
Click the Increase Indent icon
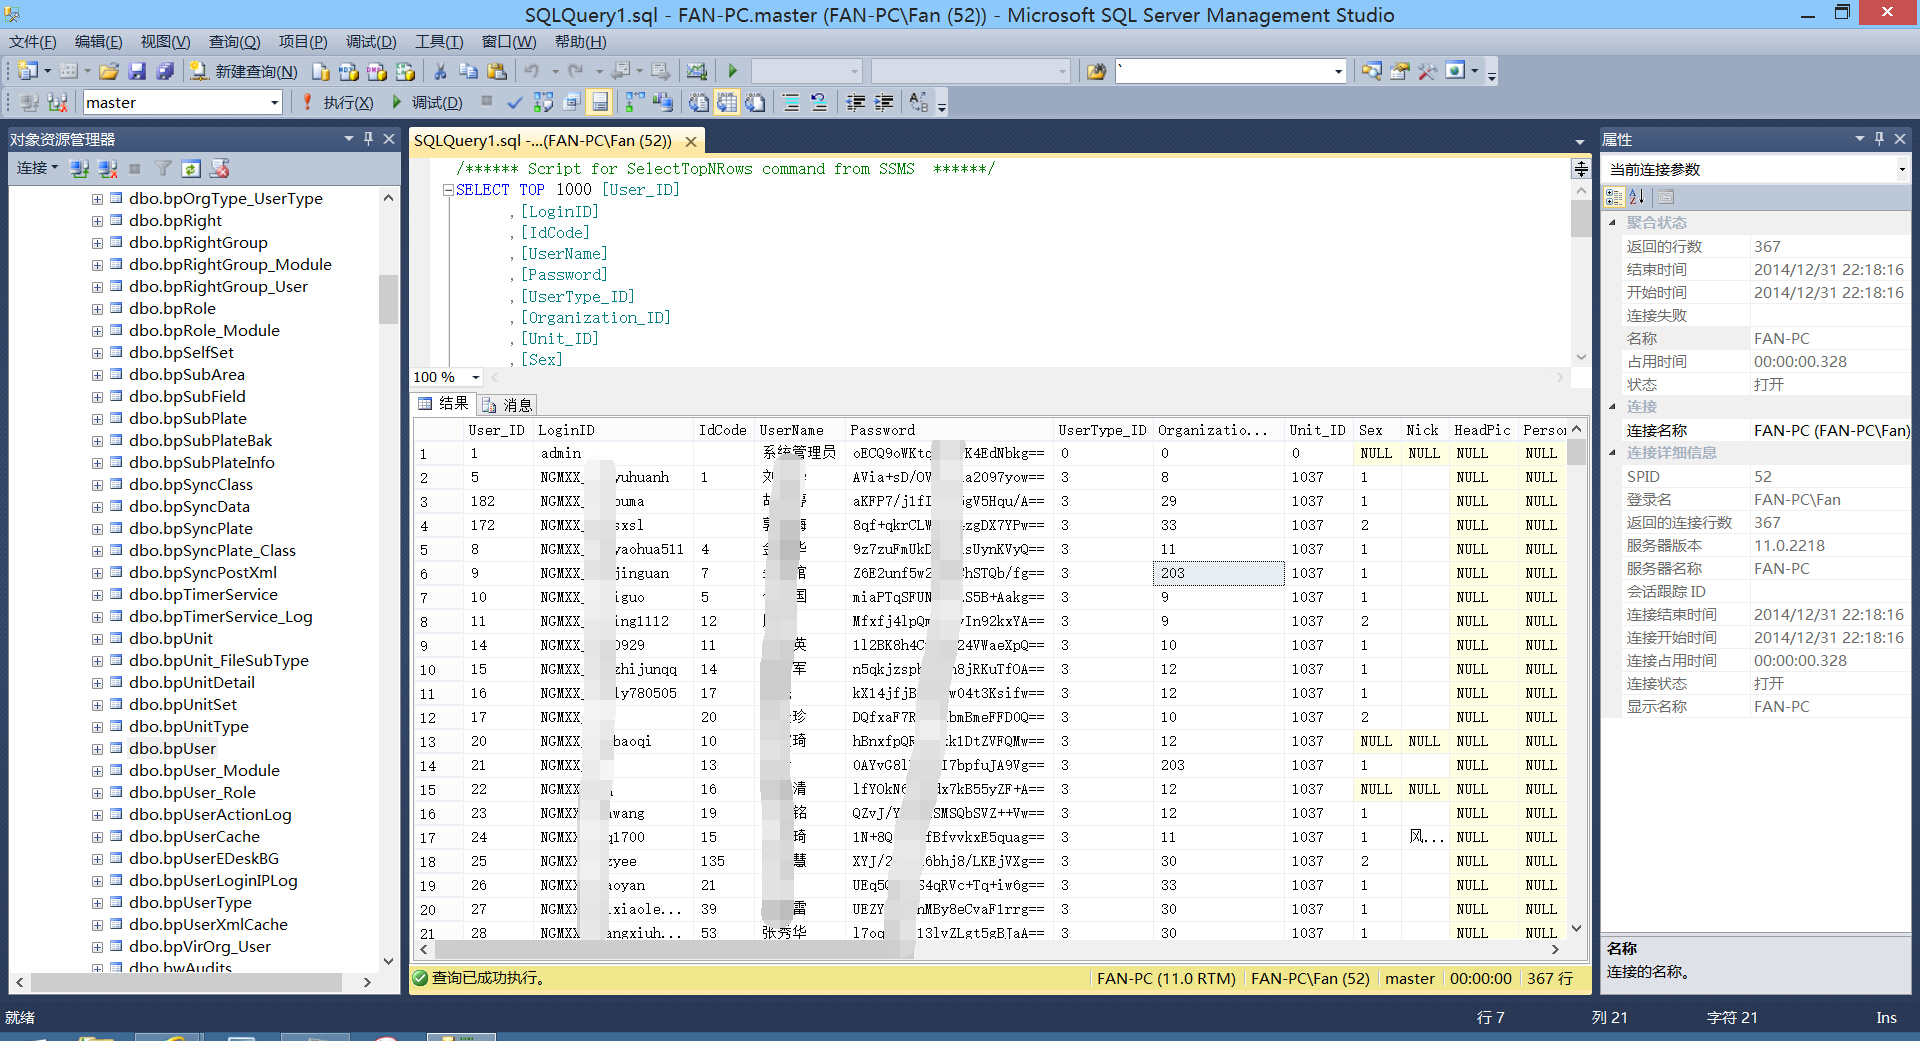883,102
